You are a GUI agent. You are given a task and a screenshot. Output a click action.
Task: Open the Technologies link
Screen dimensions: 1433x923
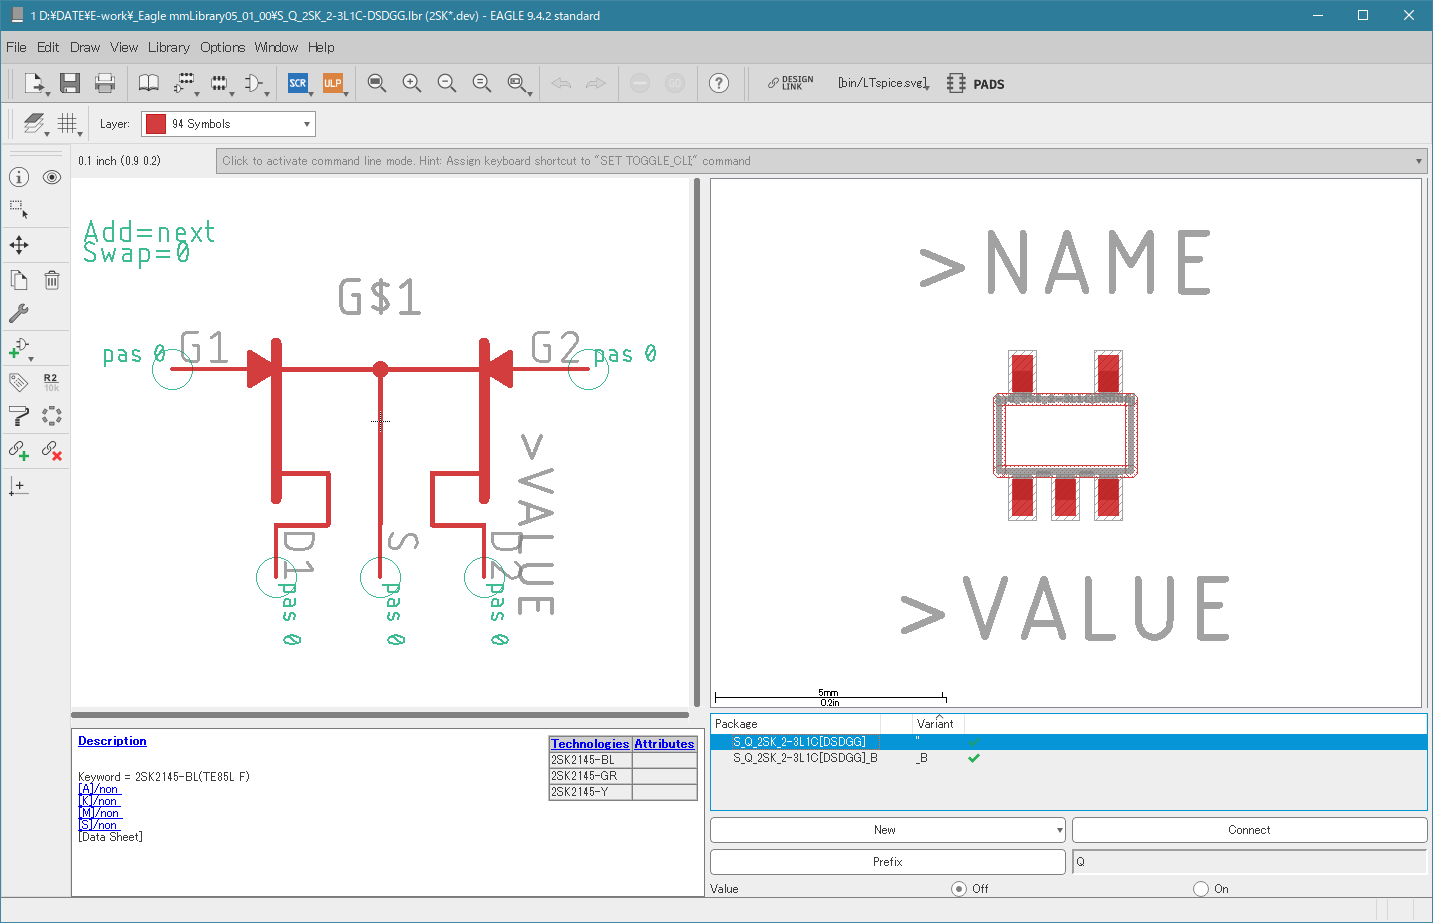[x=590, y=744]
